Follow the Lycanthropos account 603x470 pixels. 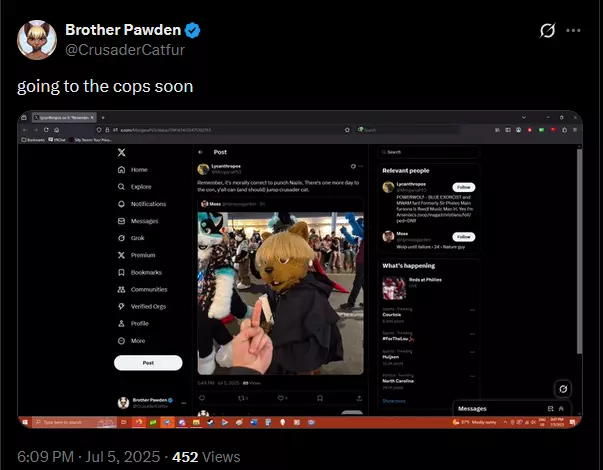[x=463, y=187]
